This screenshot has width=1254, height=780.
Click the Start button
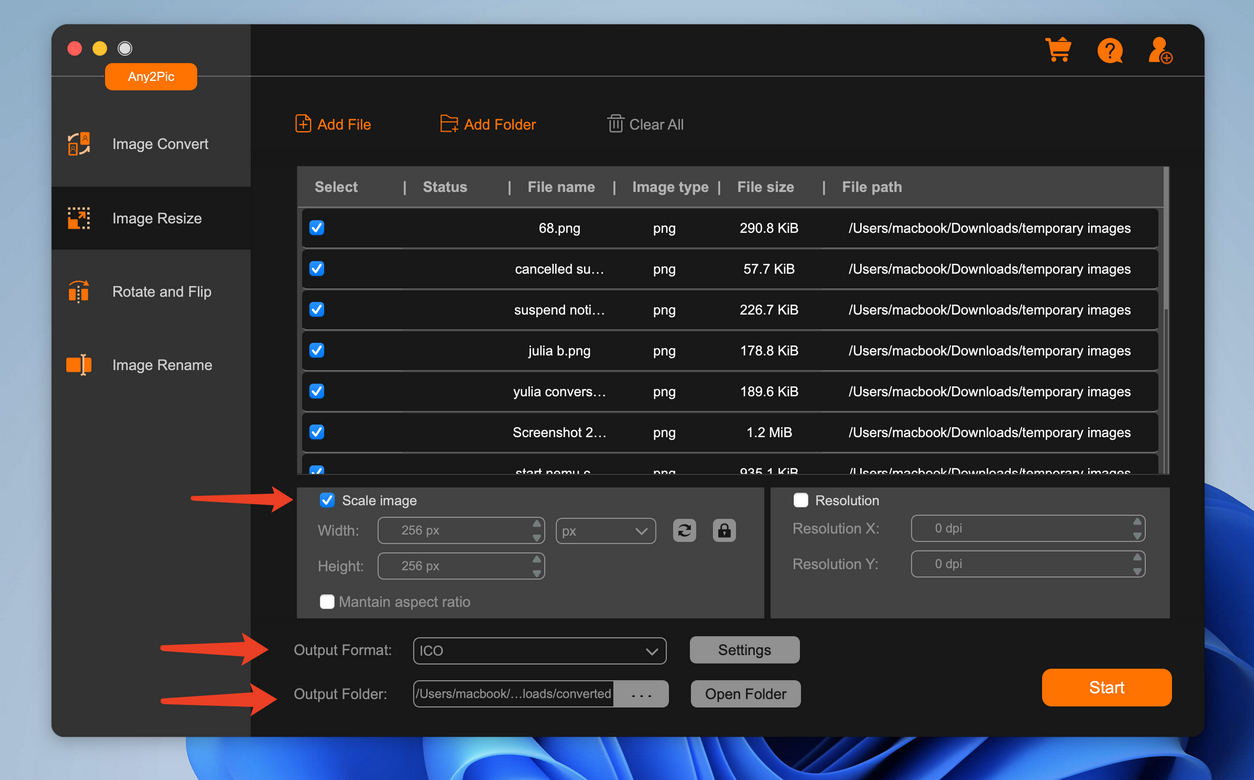[1106, 687]
